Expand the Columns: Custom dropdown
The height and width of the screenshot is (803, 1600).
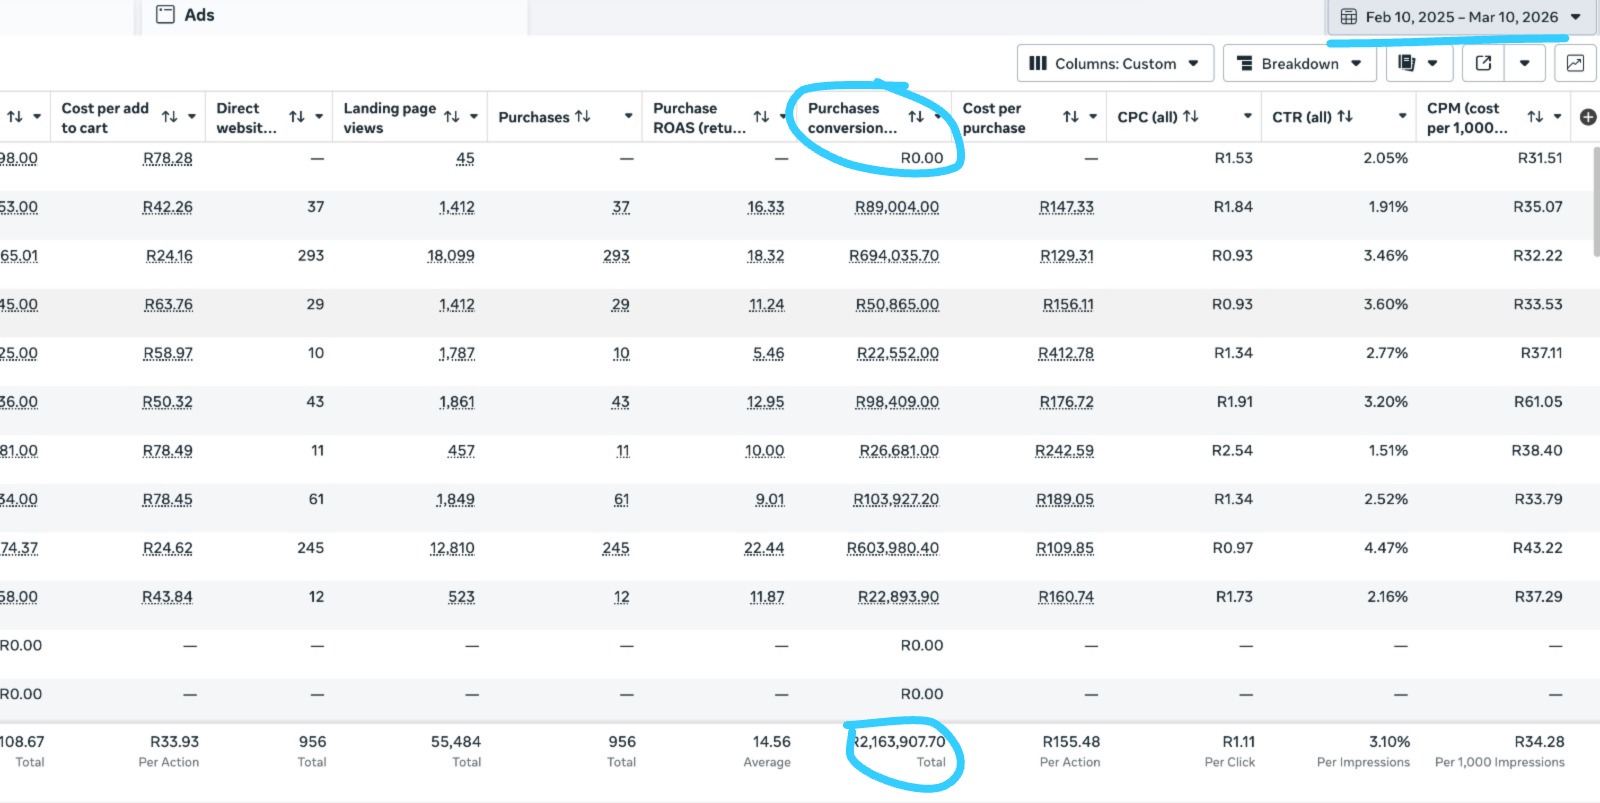click(x=1115, y=63)
